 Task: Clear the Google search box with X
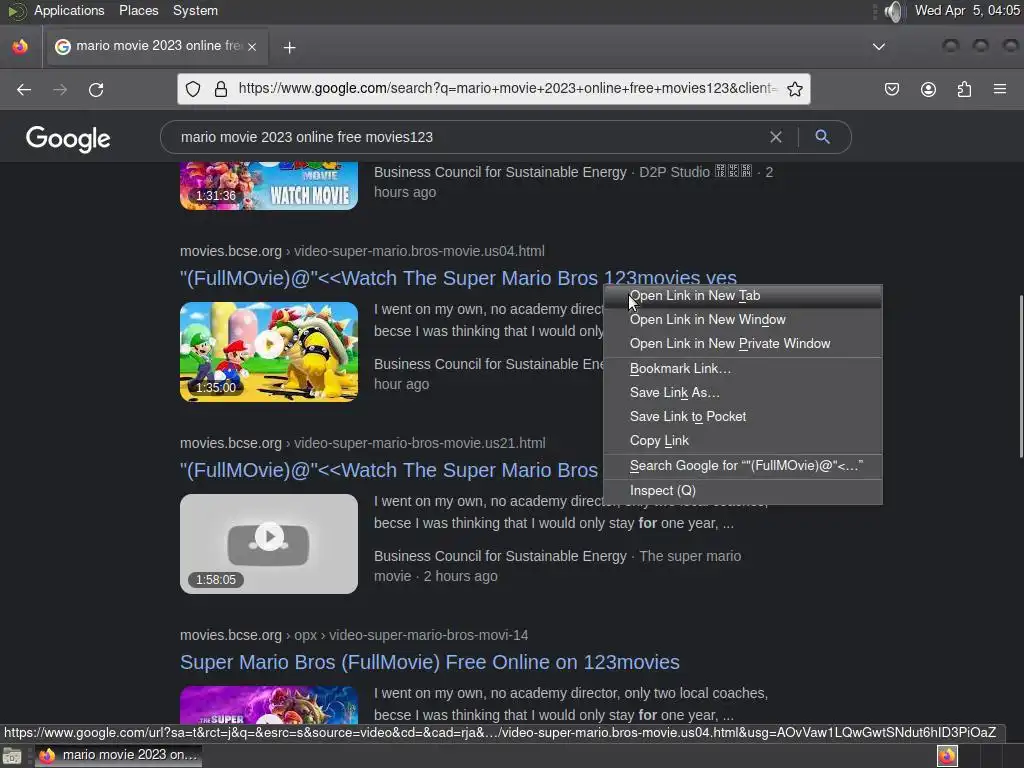776,136
